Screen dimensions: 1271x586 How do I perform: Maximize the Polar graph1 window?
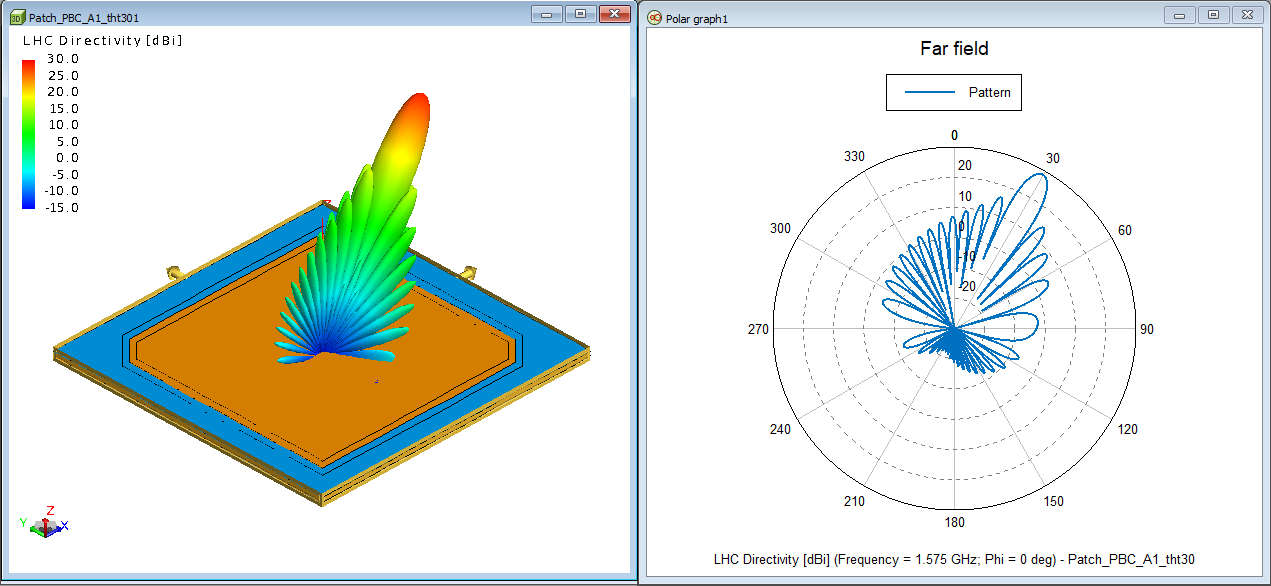1213,14
